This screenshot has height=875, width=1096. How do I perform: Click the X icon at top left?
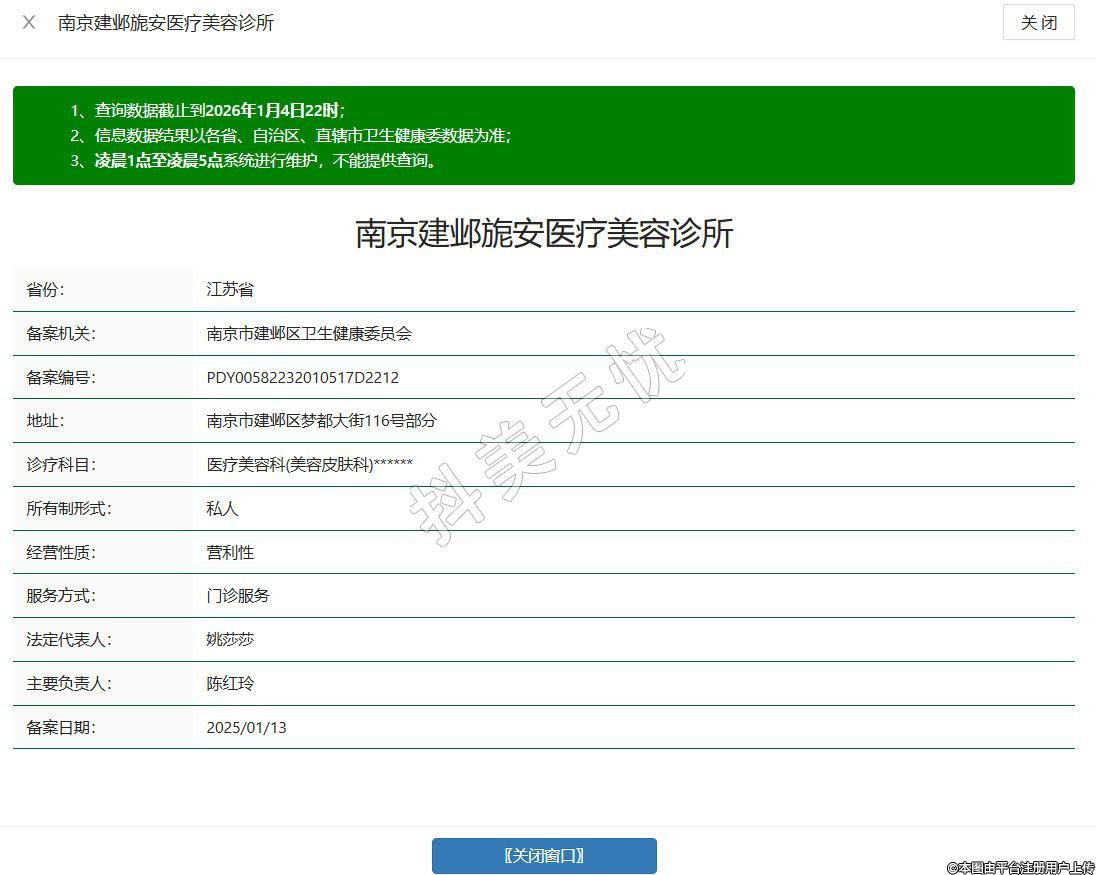(29, 22)
